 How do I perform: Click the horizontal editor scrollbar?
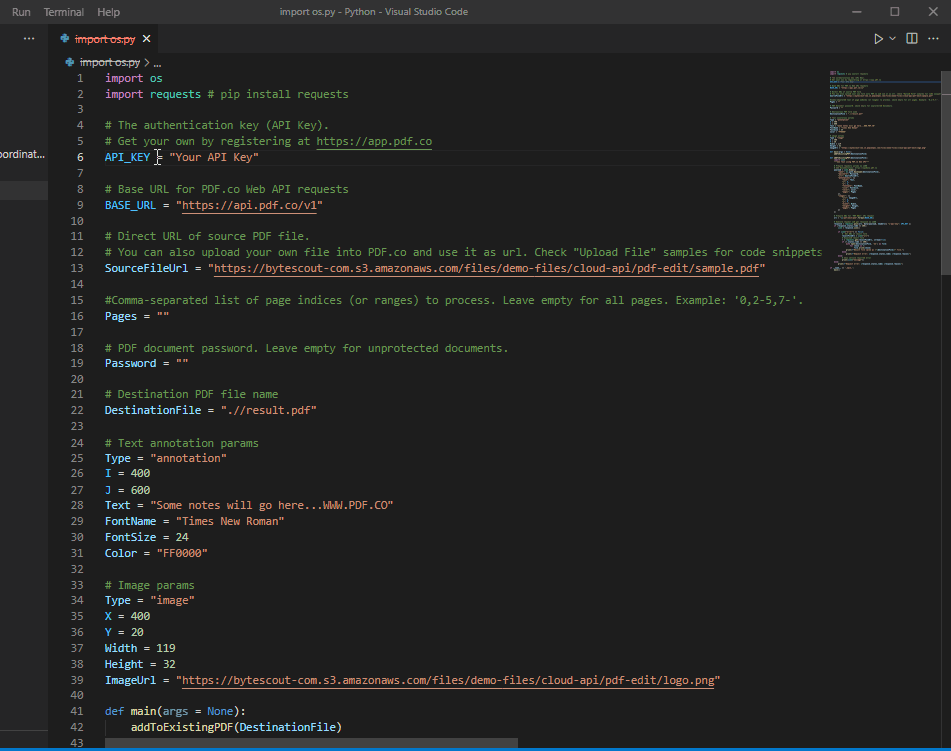point(311,743)
